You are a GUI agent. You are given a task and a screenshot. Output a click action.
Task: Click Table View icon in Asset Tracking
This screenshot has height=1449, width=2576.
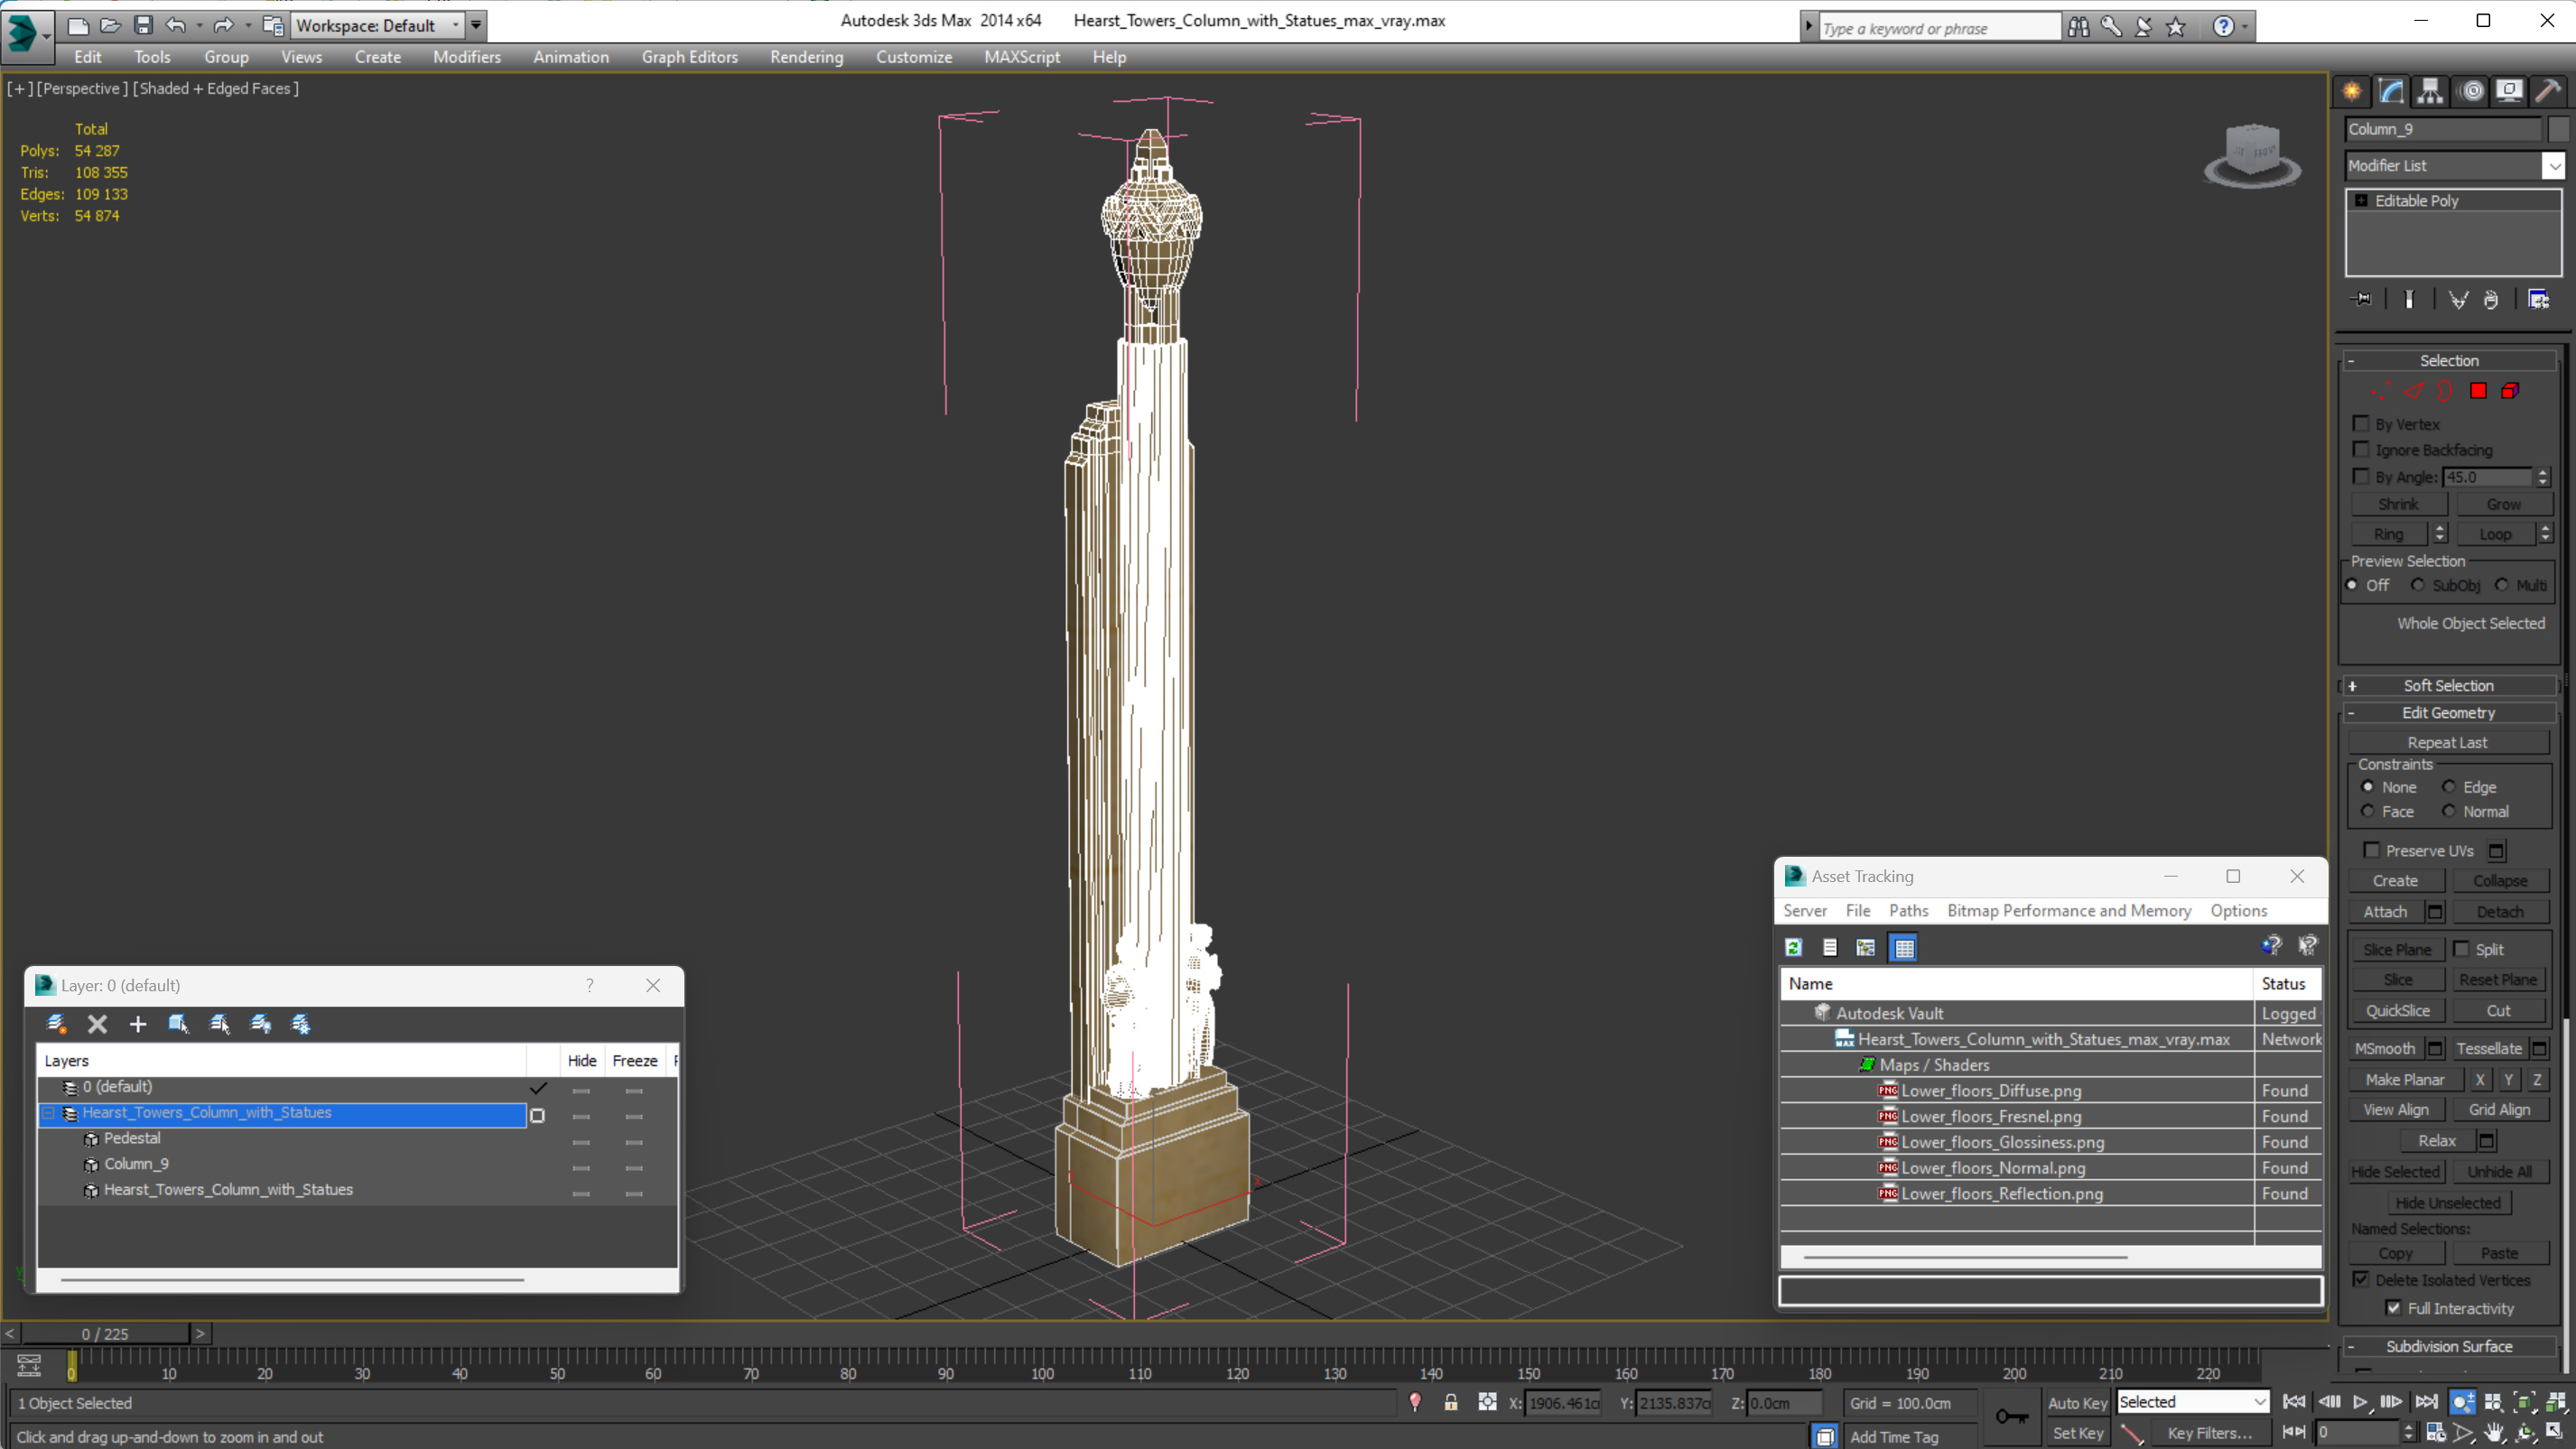click(1904, 947)
